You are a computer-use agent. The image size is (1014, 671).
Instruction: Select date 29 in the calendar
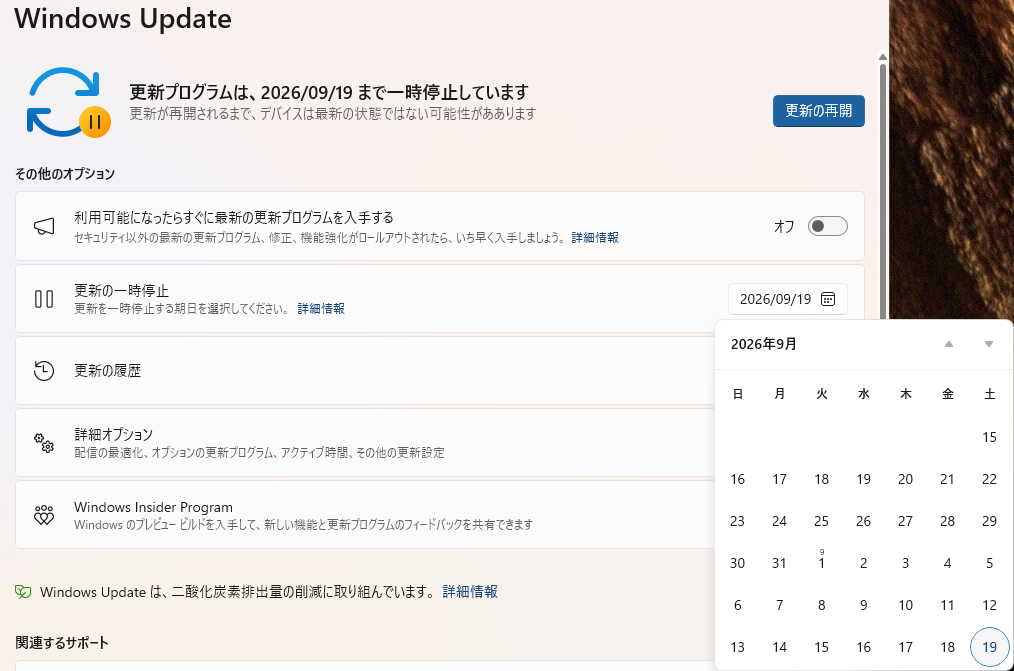tap(989, 521)
